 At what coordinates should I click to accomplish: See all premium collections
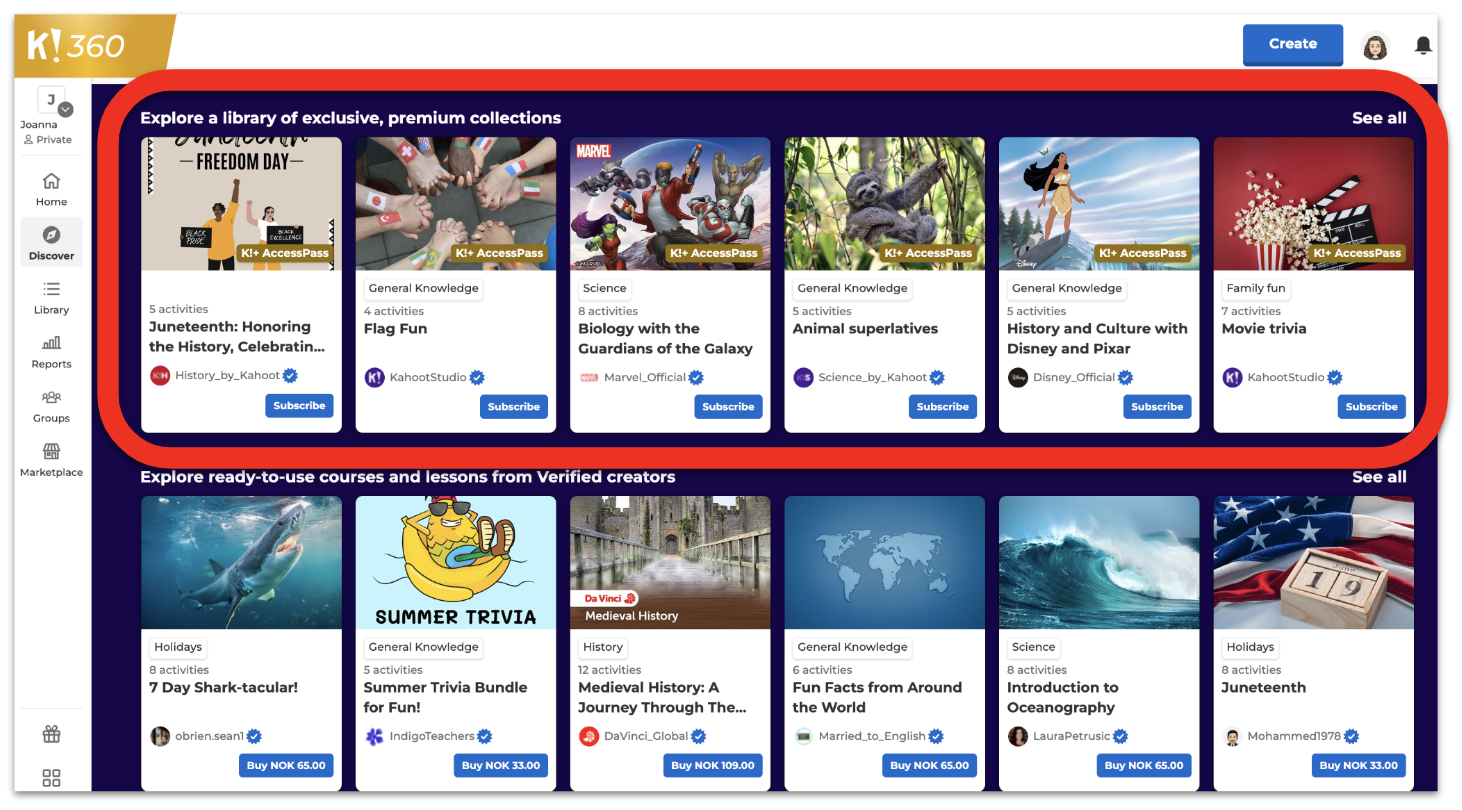(1379, 118)
